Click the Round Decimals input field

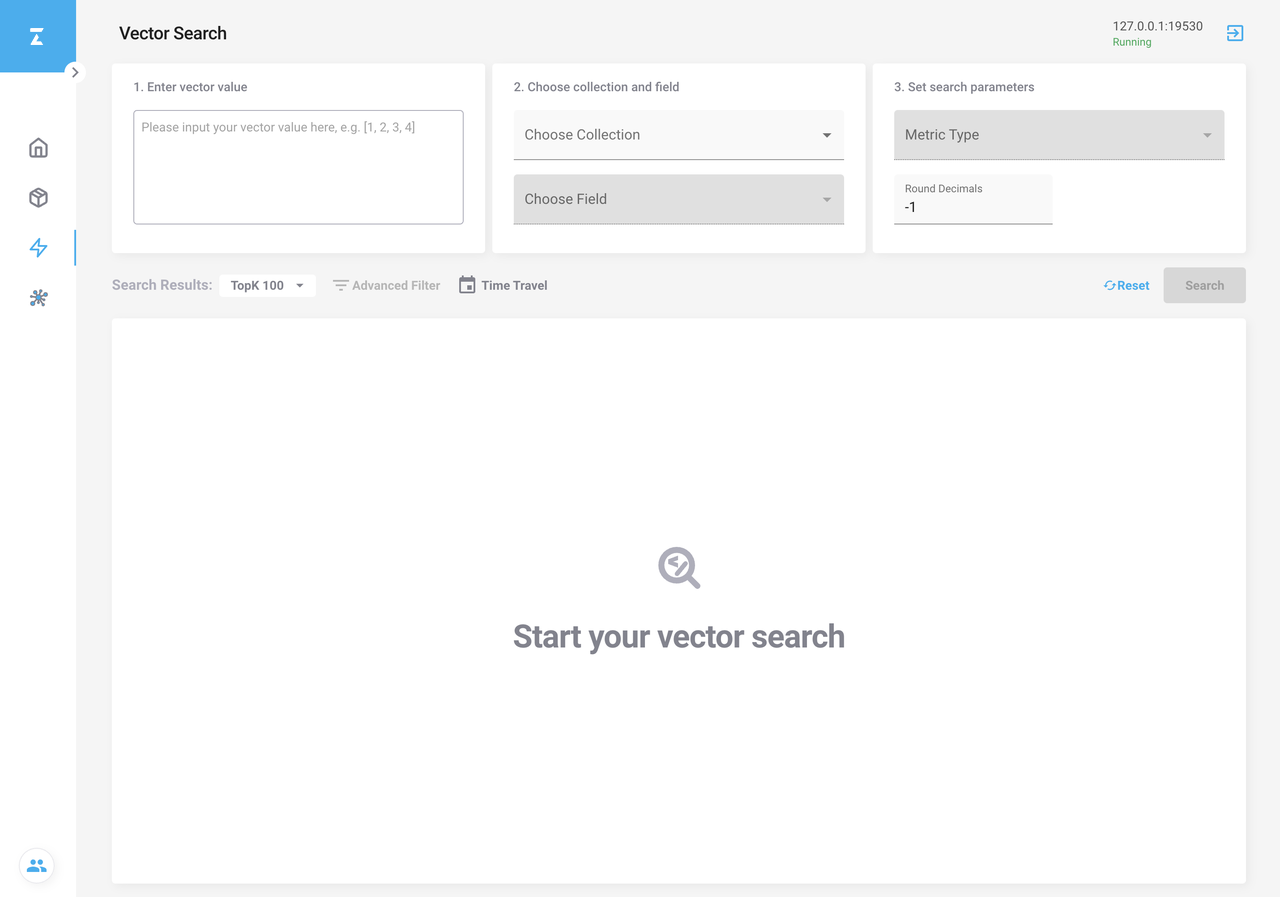(x=972, y=207)
